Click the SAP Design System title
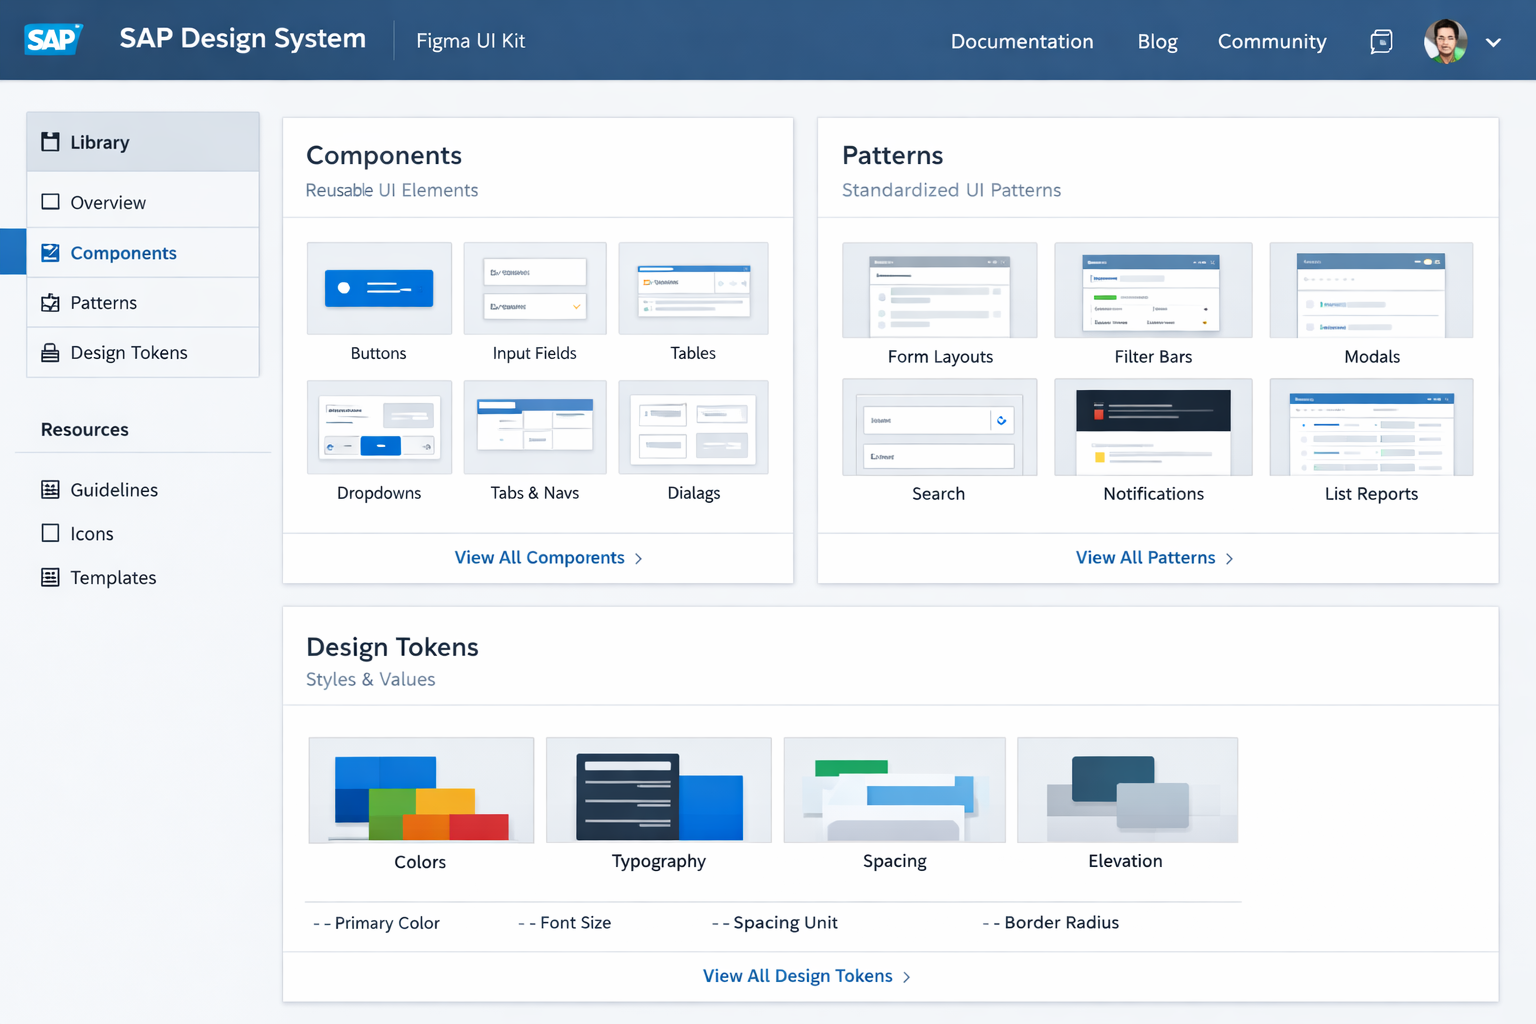This screenshot has width=1536, height=1024. pyautogui.click(x=243, y=39)
